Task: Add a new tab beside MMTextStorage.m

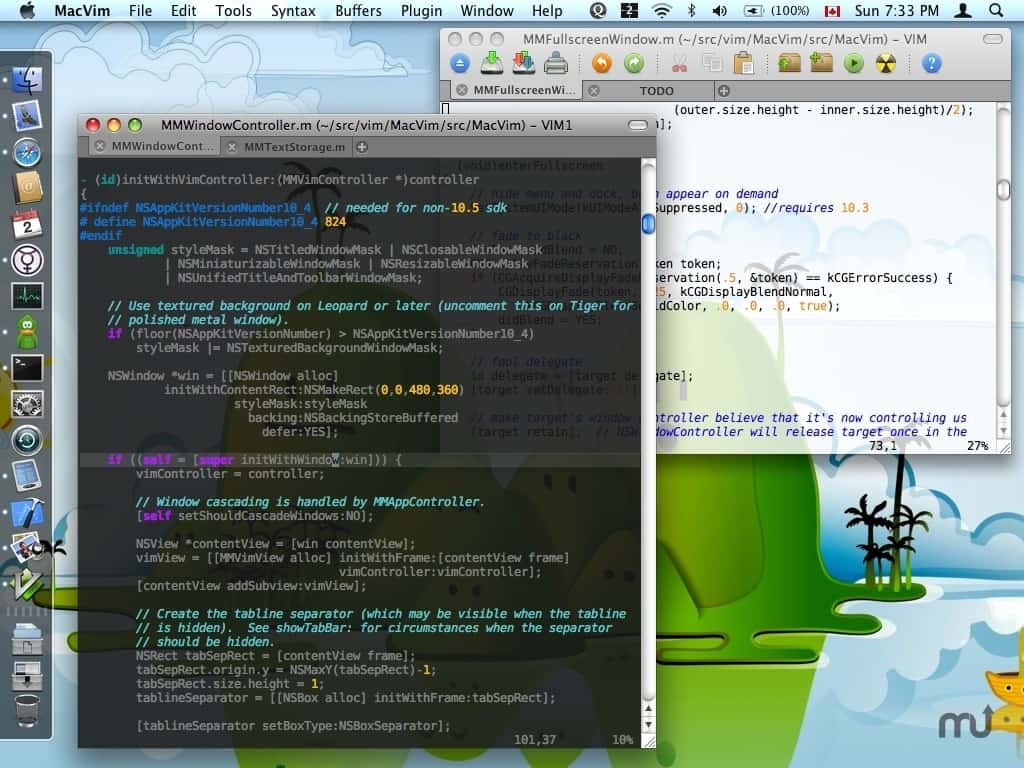Action: (362, 147)
